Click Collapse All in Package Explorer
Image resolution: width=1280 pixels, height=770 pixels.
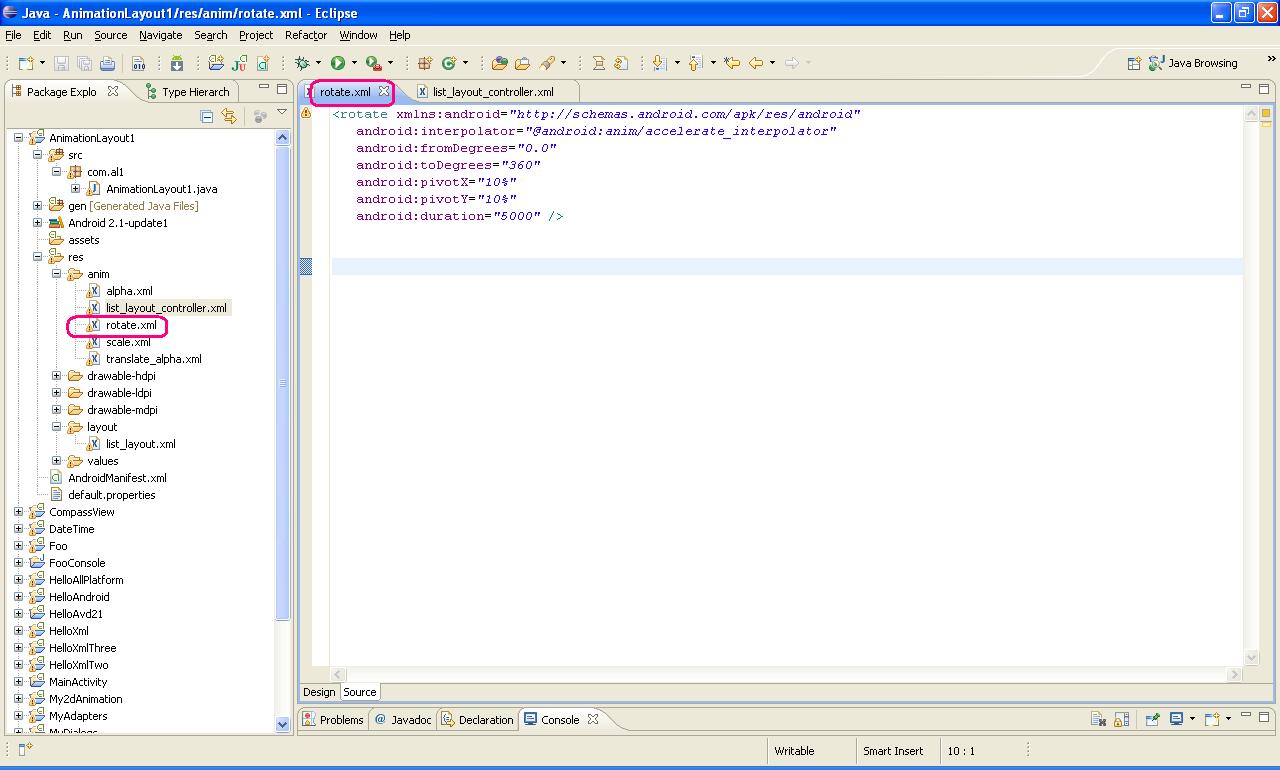point(207,116)
